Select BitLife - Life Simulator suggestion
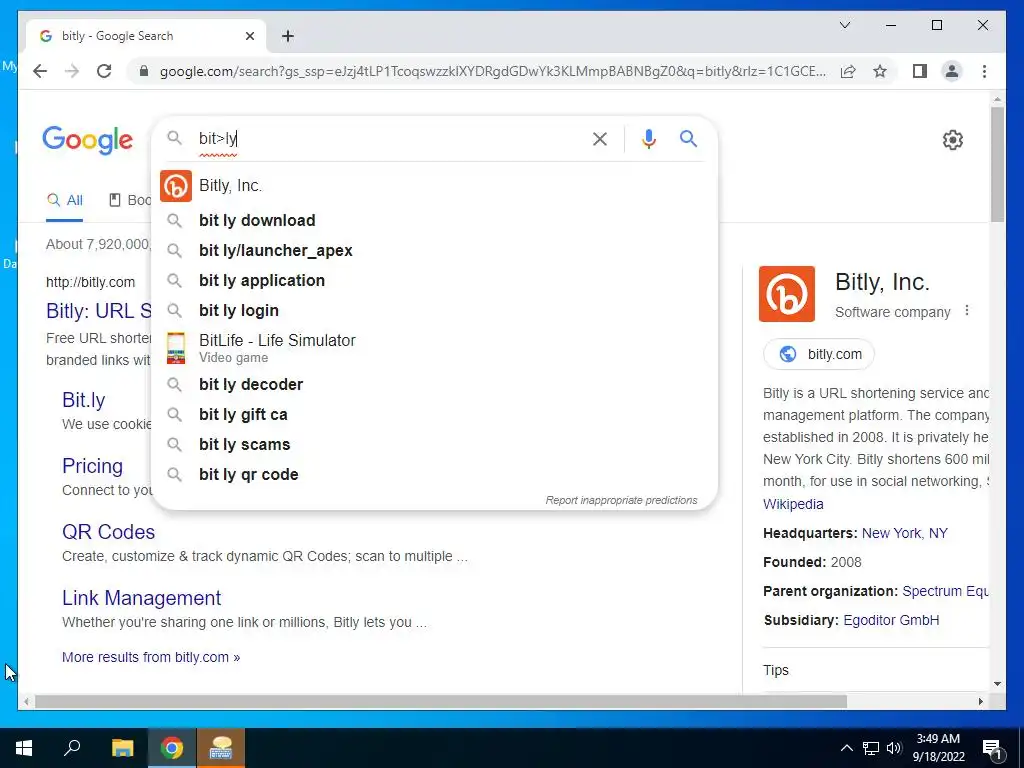The image size is (1024, 768). tap(434, 347)
